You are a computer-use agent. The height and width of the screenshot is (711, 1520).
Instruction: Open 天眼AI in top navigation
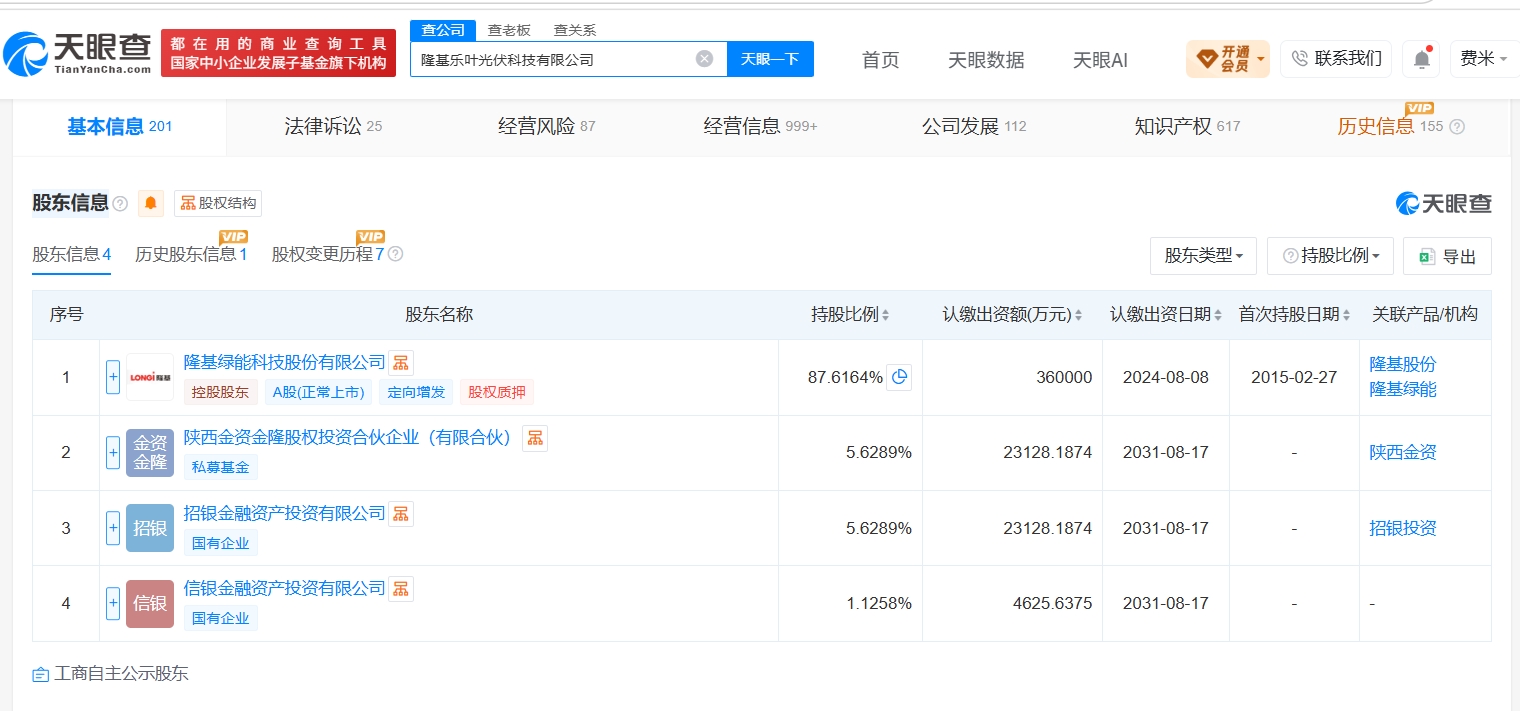[1100, 60]
